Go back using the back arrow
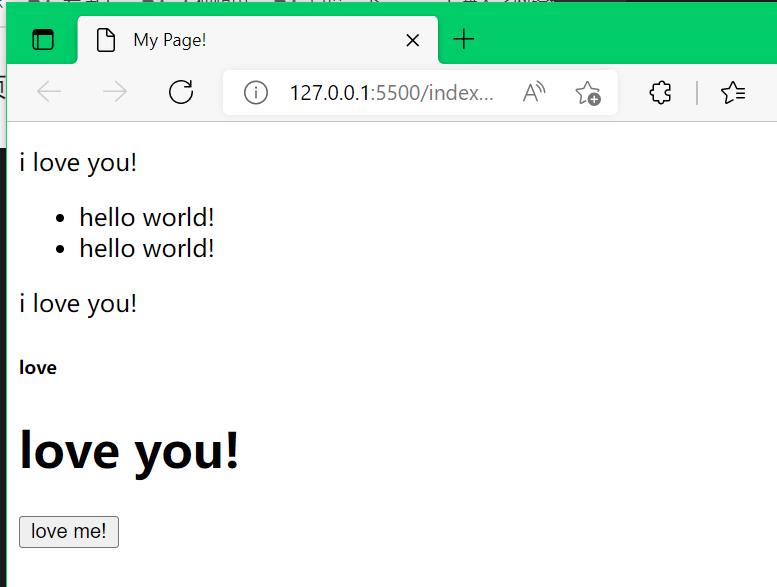This screenshot has height=587, width=777. tap(49, 92)
